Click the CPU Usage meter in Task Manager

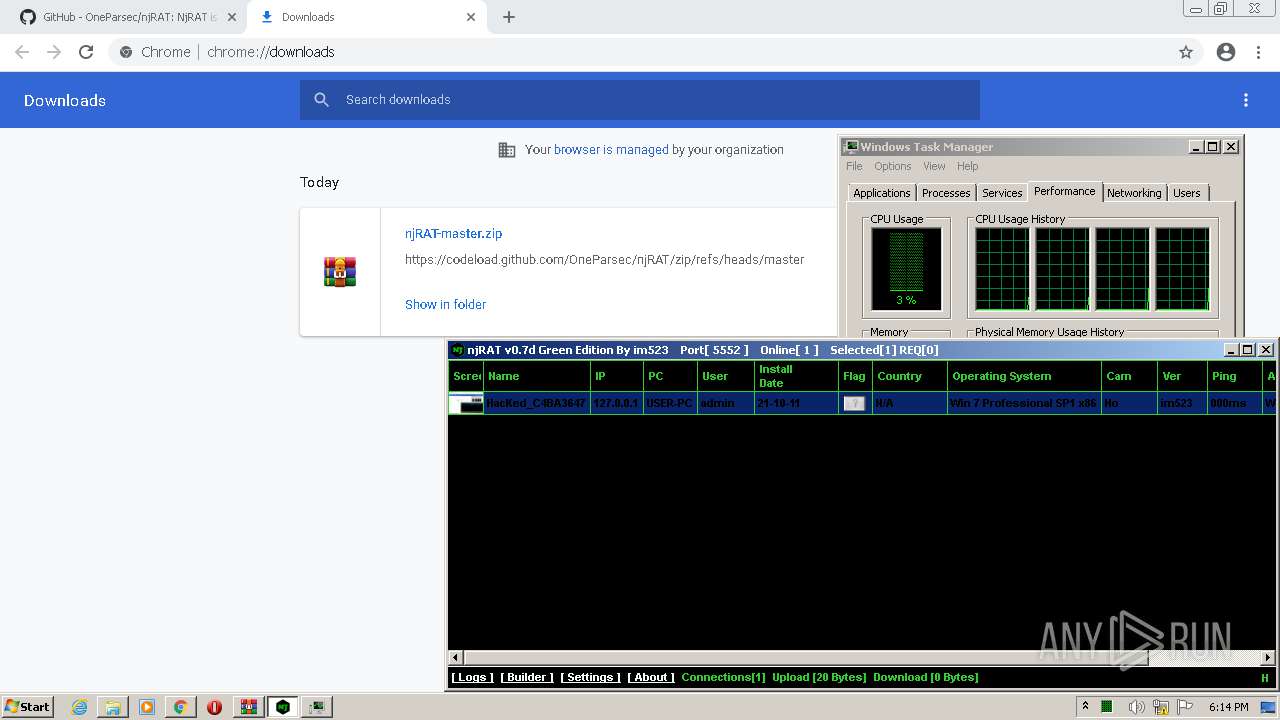(x=906, y=268)
